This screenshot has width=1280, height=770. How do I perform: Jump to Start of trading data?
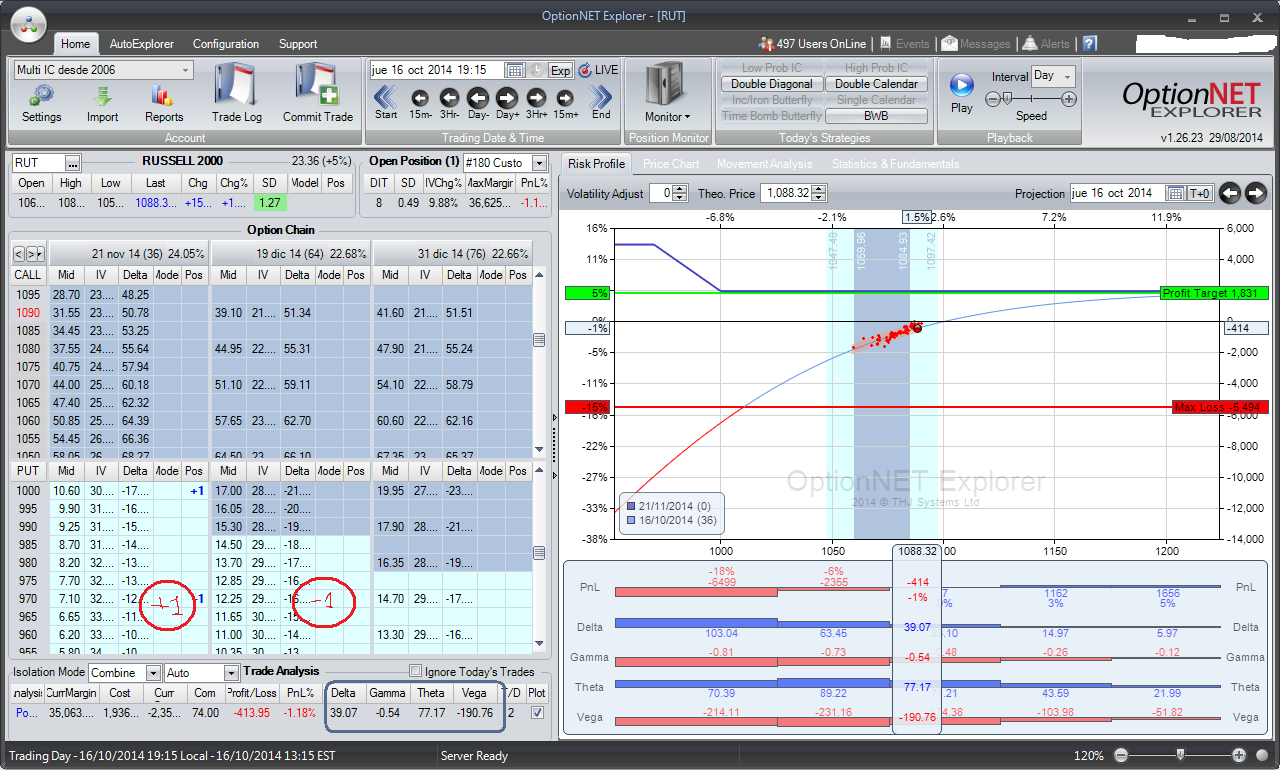pos(386,97)
